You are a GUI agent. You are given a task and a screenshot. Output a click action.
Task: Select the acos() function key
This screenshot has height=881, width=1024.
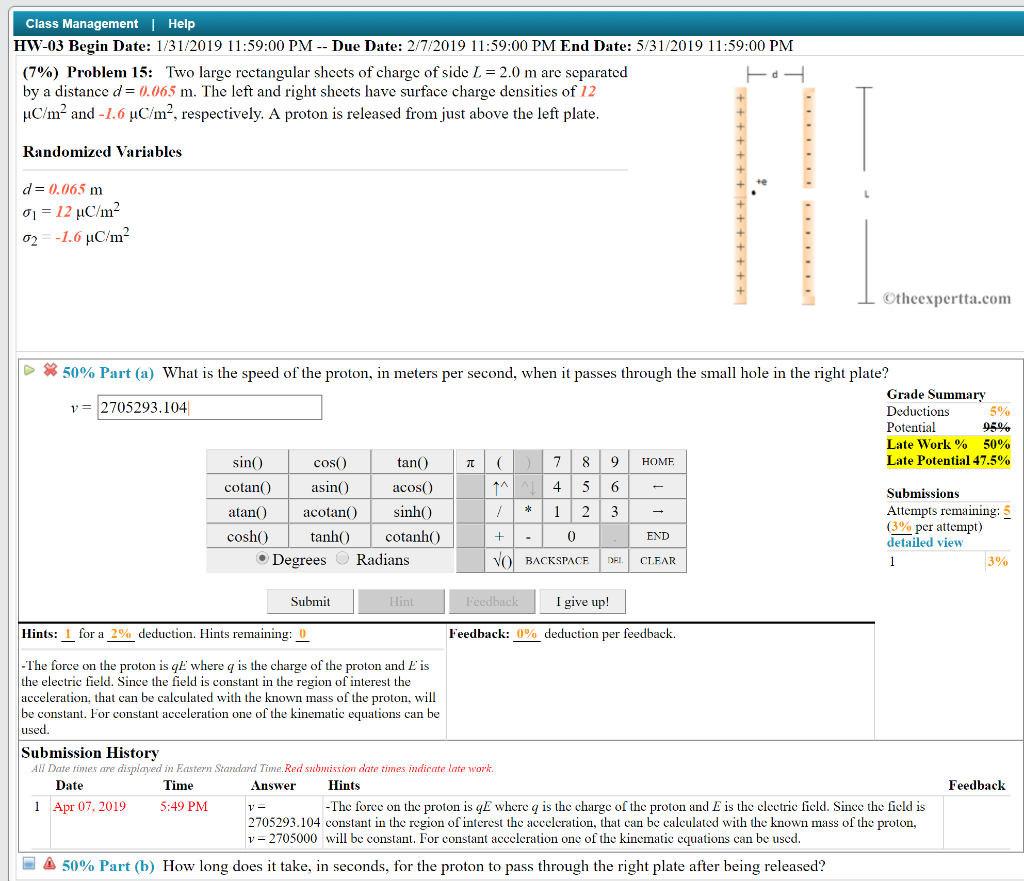[412, 486]
